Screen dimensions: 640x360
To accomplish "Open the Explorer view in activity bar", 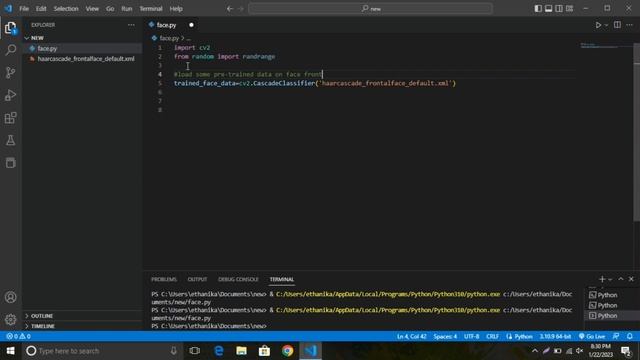I will (11, 28).
